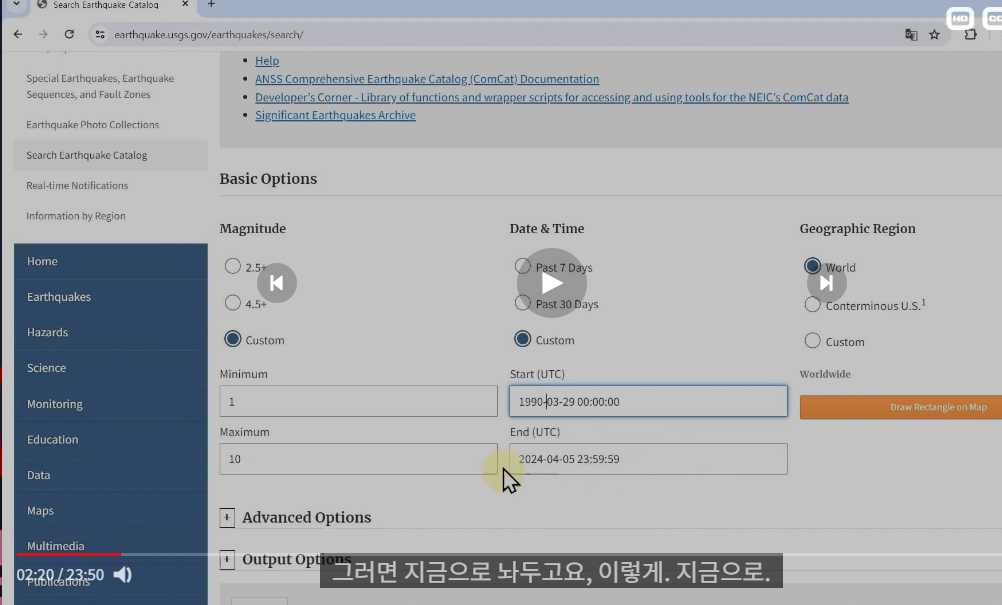Open Earthquake Photo Collections sidebar item
The width and height of the screenshot is (1002, 605).
point(93,125)
